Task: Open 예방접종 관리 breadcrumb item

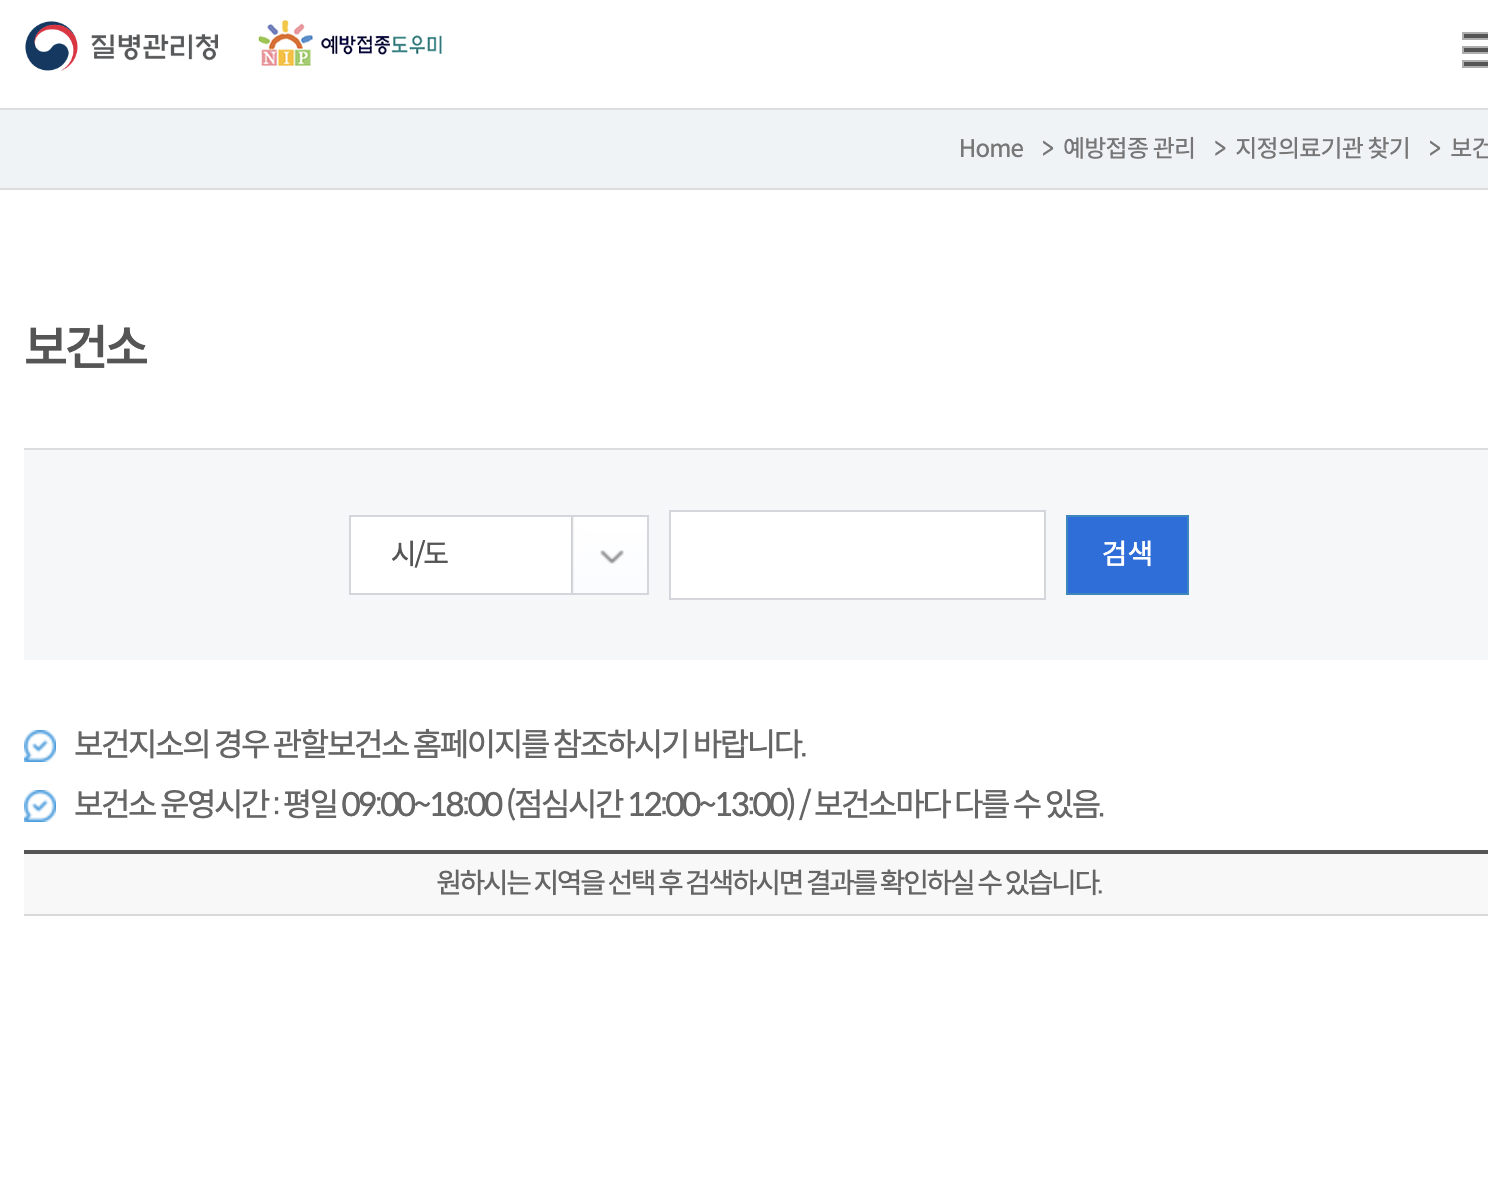Action: point(1129,148)
